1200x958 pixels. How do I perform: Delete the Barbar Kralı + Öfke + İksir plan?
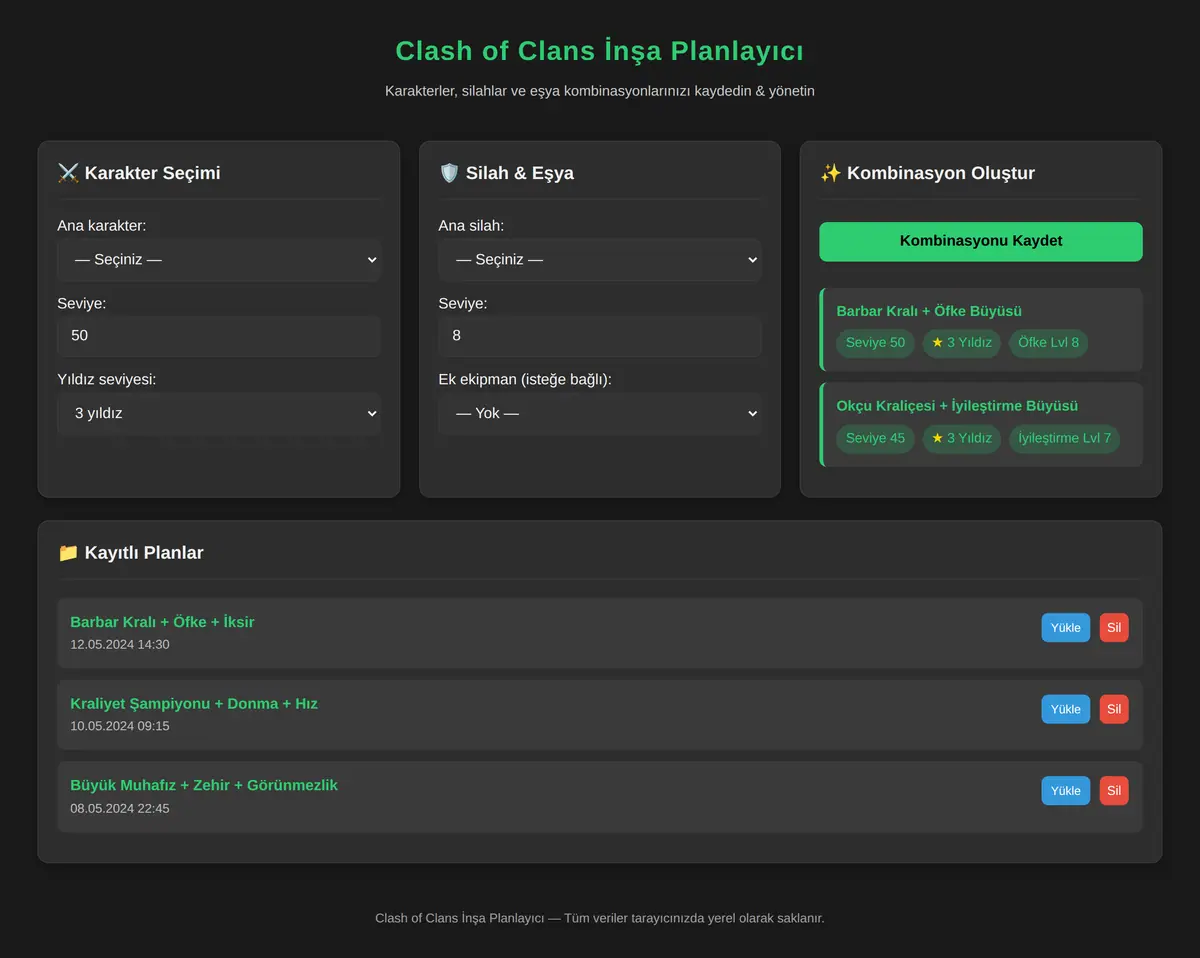1114,628
